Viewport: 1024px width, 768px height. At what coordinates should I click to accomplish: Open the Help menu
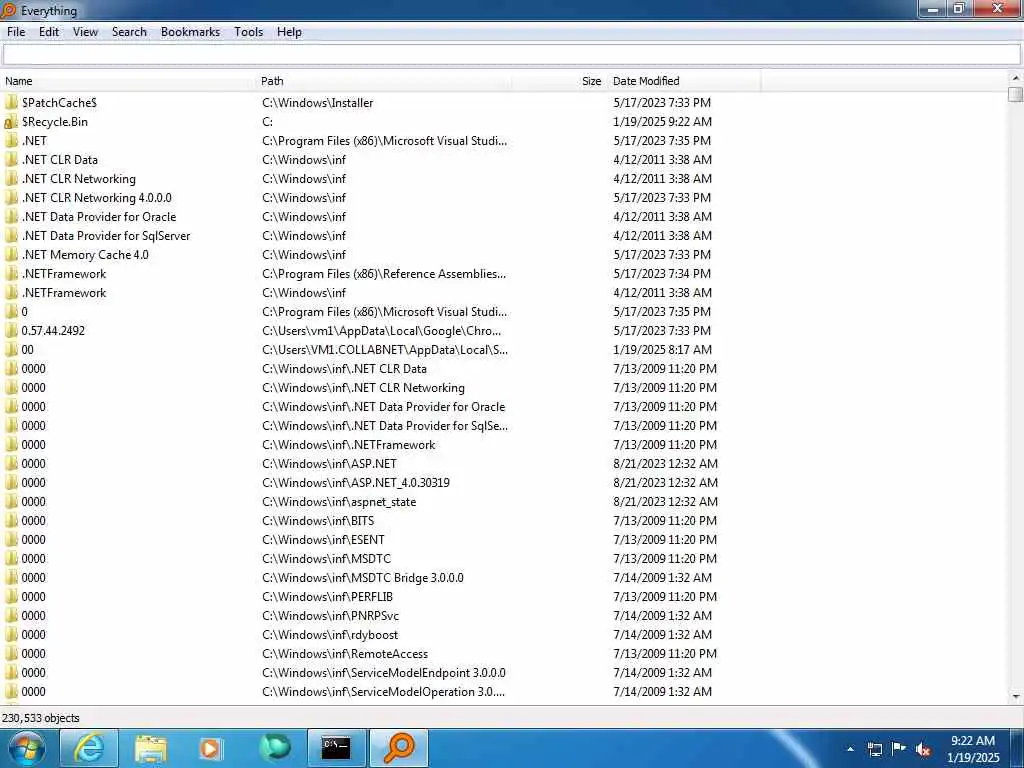pos(289,32)
